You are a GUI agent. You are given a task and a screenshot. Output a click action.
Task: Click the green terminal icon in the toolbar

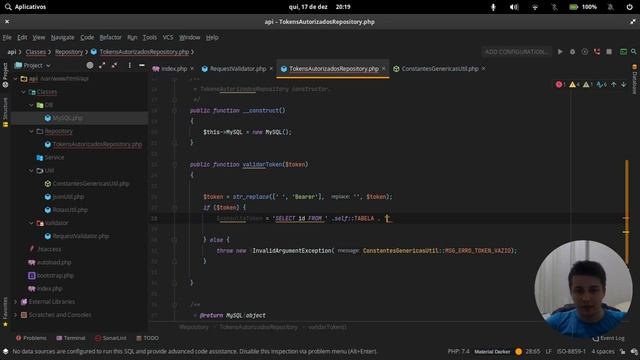click(x=623, y=52)
